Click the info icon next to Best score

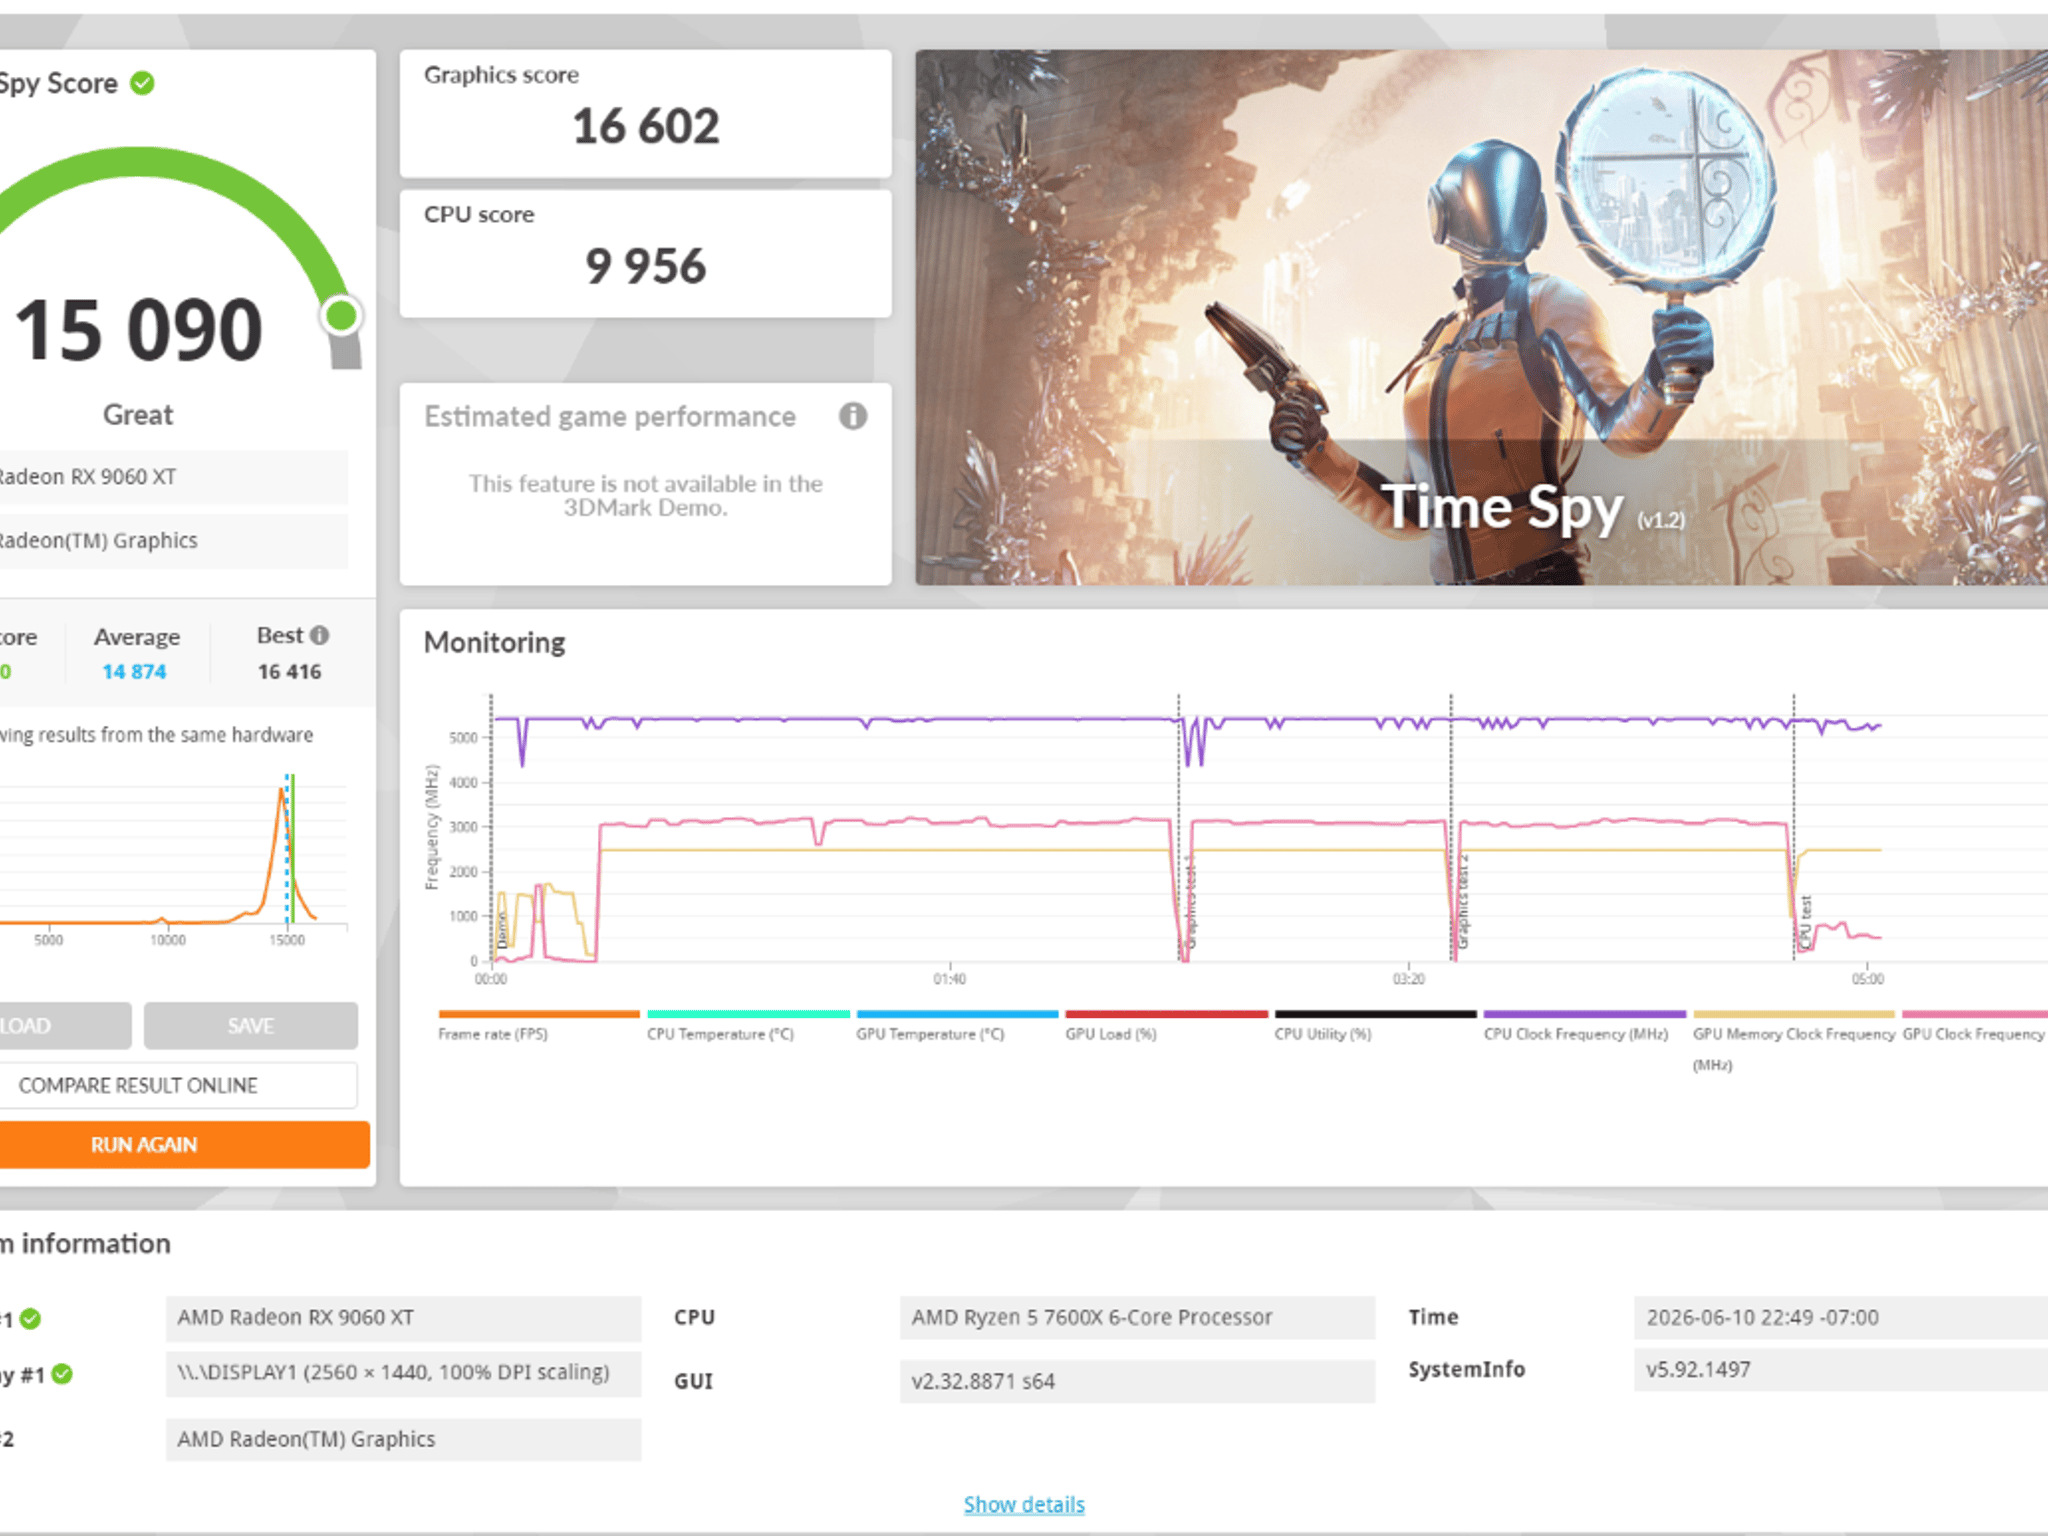(x=319, y=635)
